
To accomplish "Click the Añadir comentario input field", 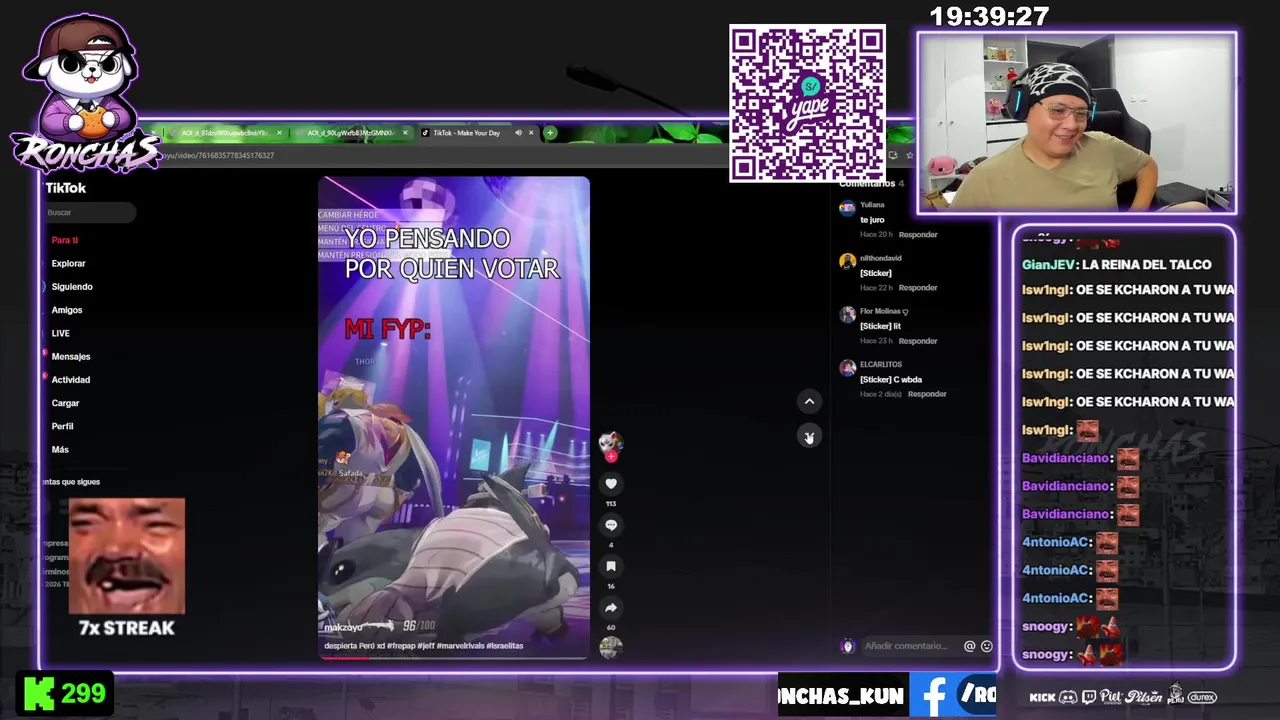I will [908, 646].
